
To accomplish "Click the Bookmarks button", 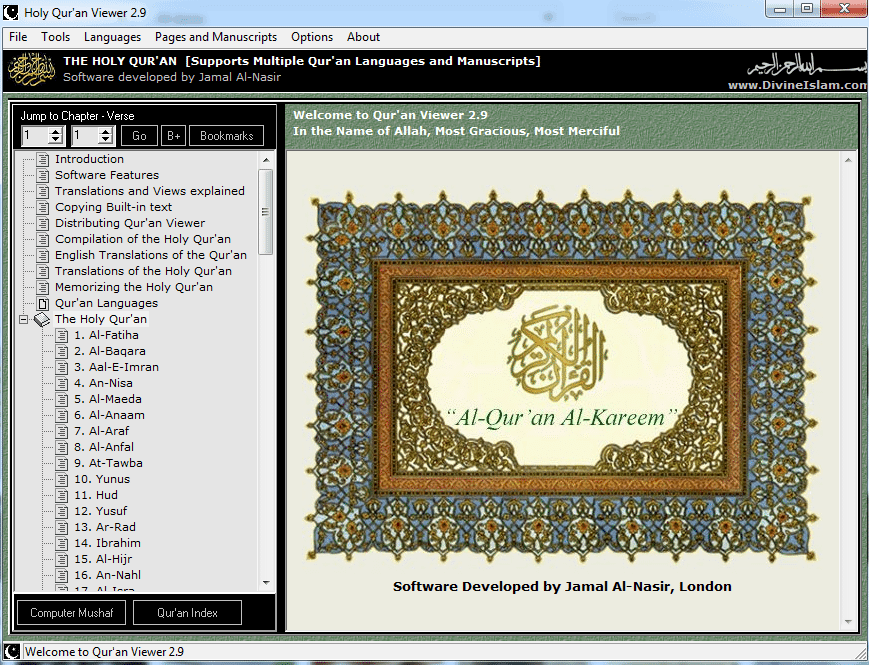I will click(x=225, y=134).
